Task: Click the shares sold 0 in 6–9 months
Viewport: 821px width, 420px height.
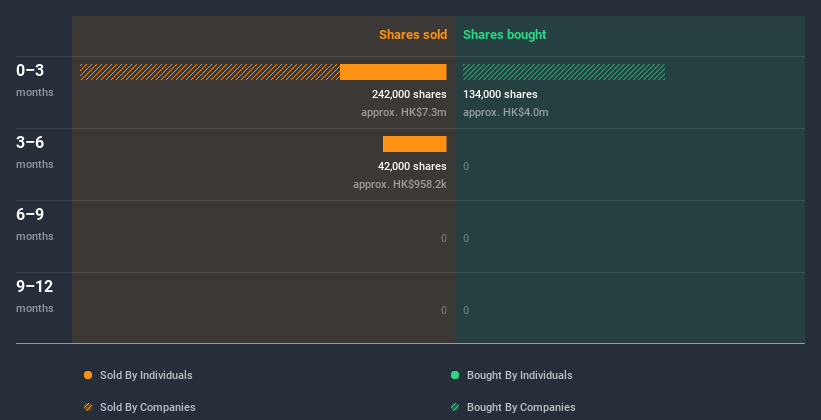Action: 443,238
